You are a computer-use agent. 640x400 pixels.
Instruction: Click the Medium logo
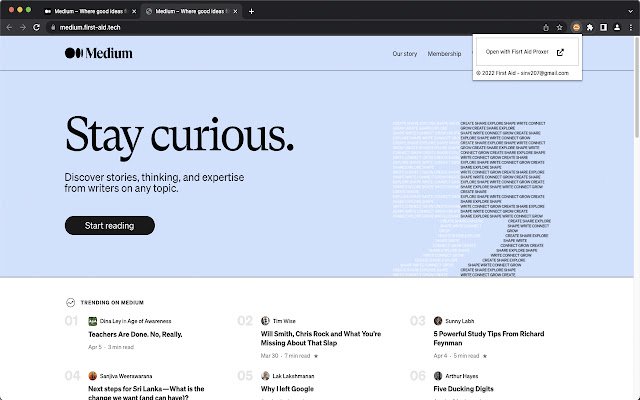[98, 53]
